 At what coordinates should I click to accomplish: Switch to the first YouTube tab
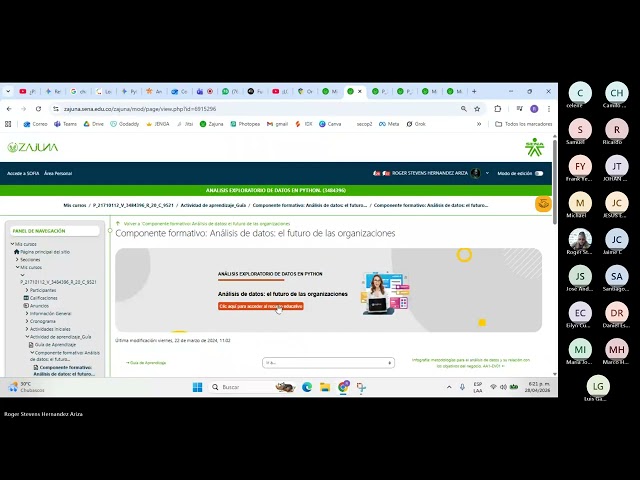(27, 91)
